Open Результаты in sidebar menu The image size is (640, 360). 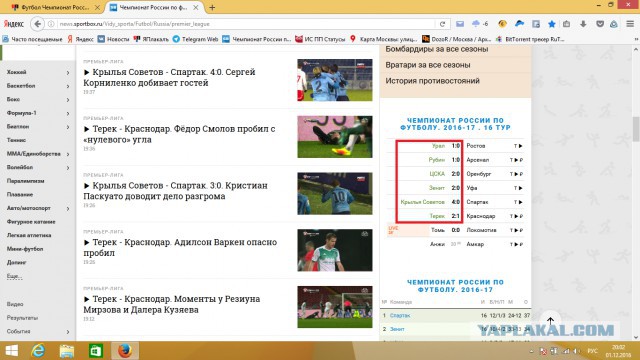[22, 318]
